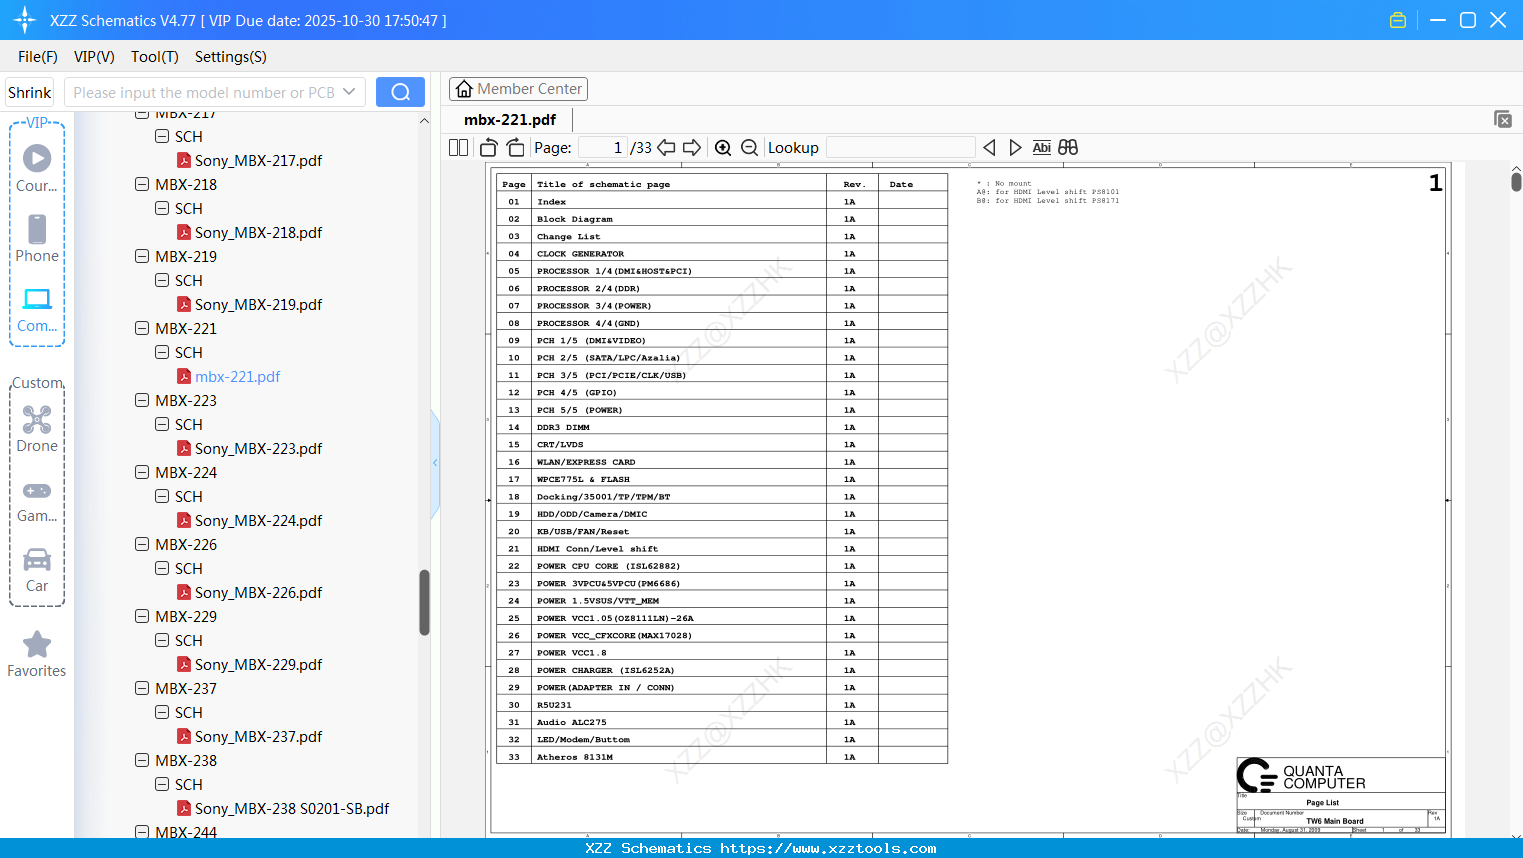Click the document viewer scrollbar thumb
Screen dimensions: 1523x858
(1516, 181)
